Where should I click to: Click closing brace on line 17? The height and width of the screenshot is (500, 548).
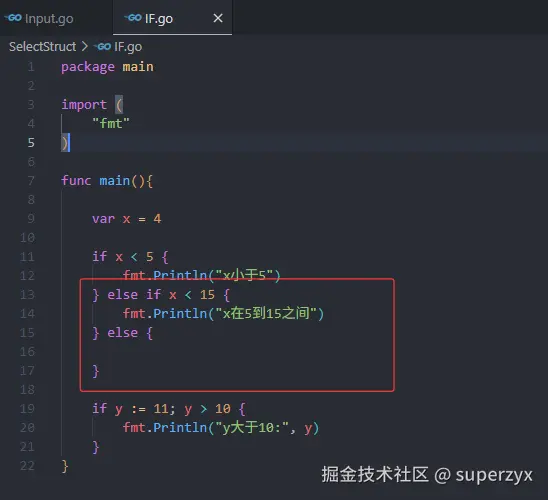[x=96, y=371]
